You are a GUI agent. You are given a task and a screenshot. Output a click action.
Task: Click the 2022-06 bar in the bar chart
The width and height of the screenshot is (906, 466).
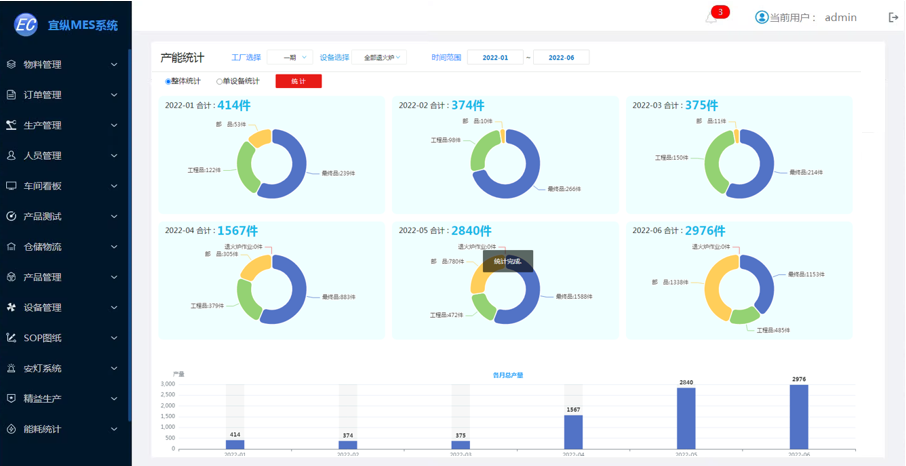pyautogui.click(x=799, y=418)
